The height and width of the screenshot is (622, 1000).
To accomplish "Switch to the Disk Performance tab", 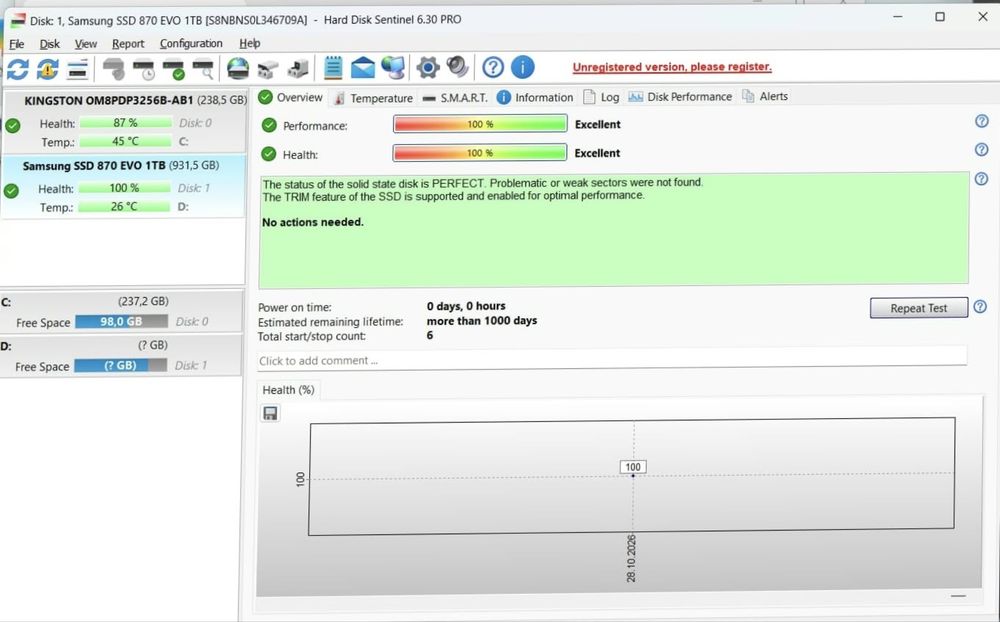I will [680, 97].
